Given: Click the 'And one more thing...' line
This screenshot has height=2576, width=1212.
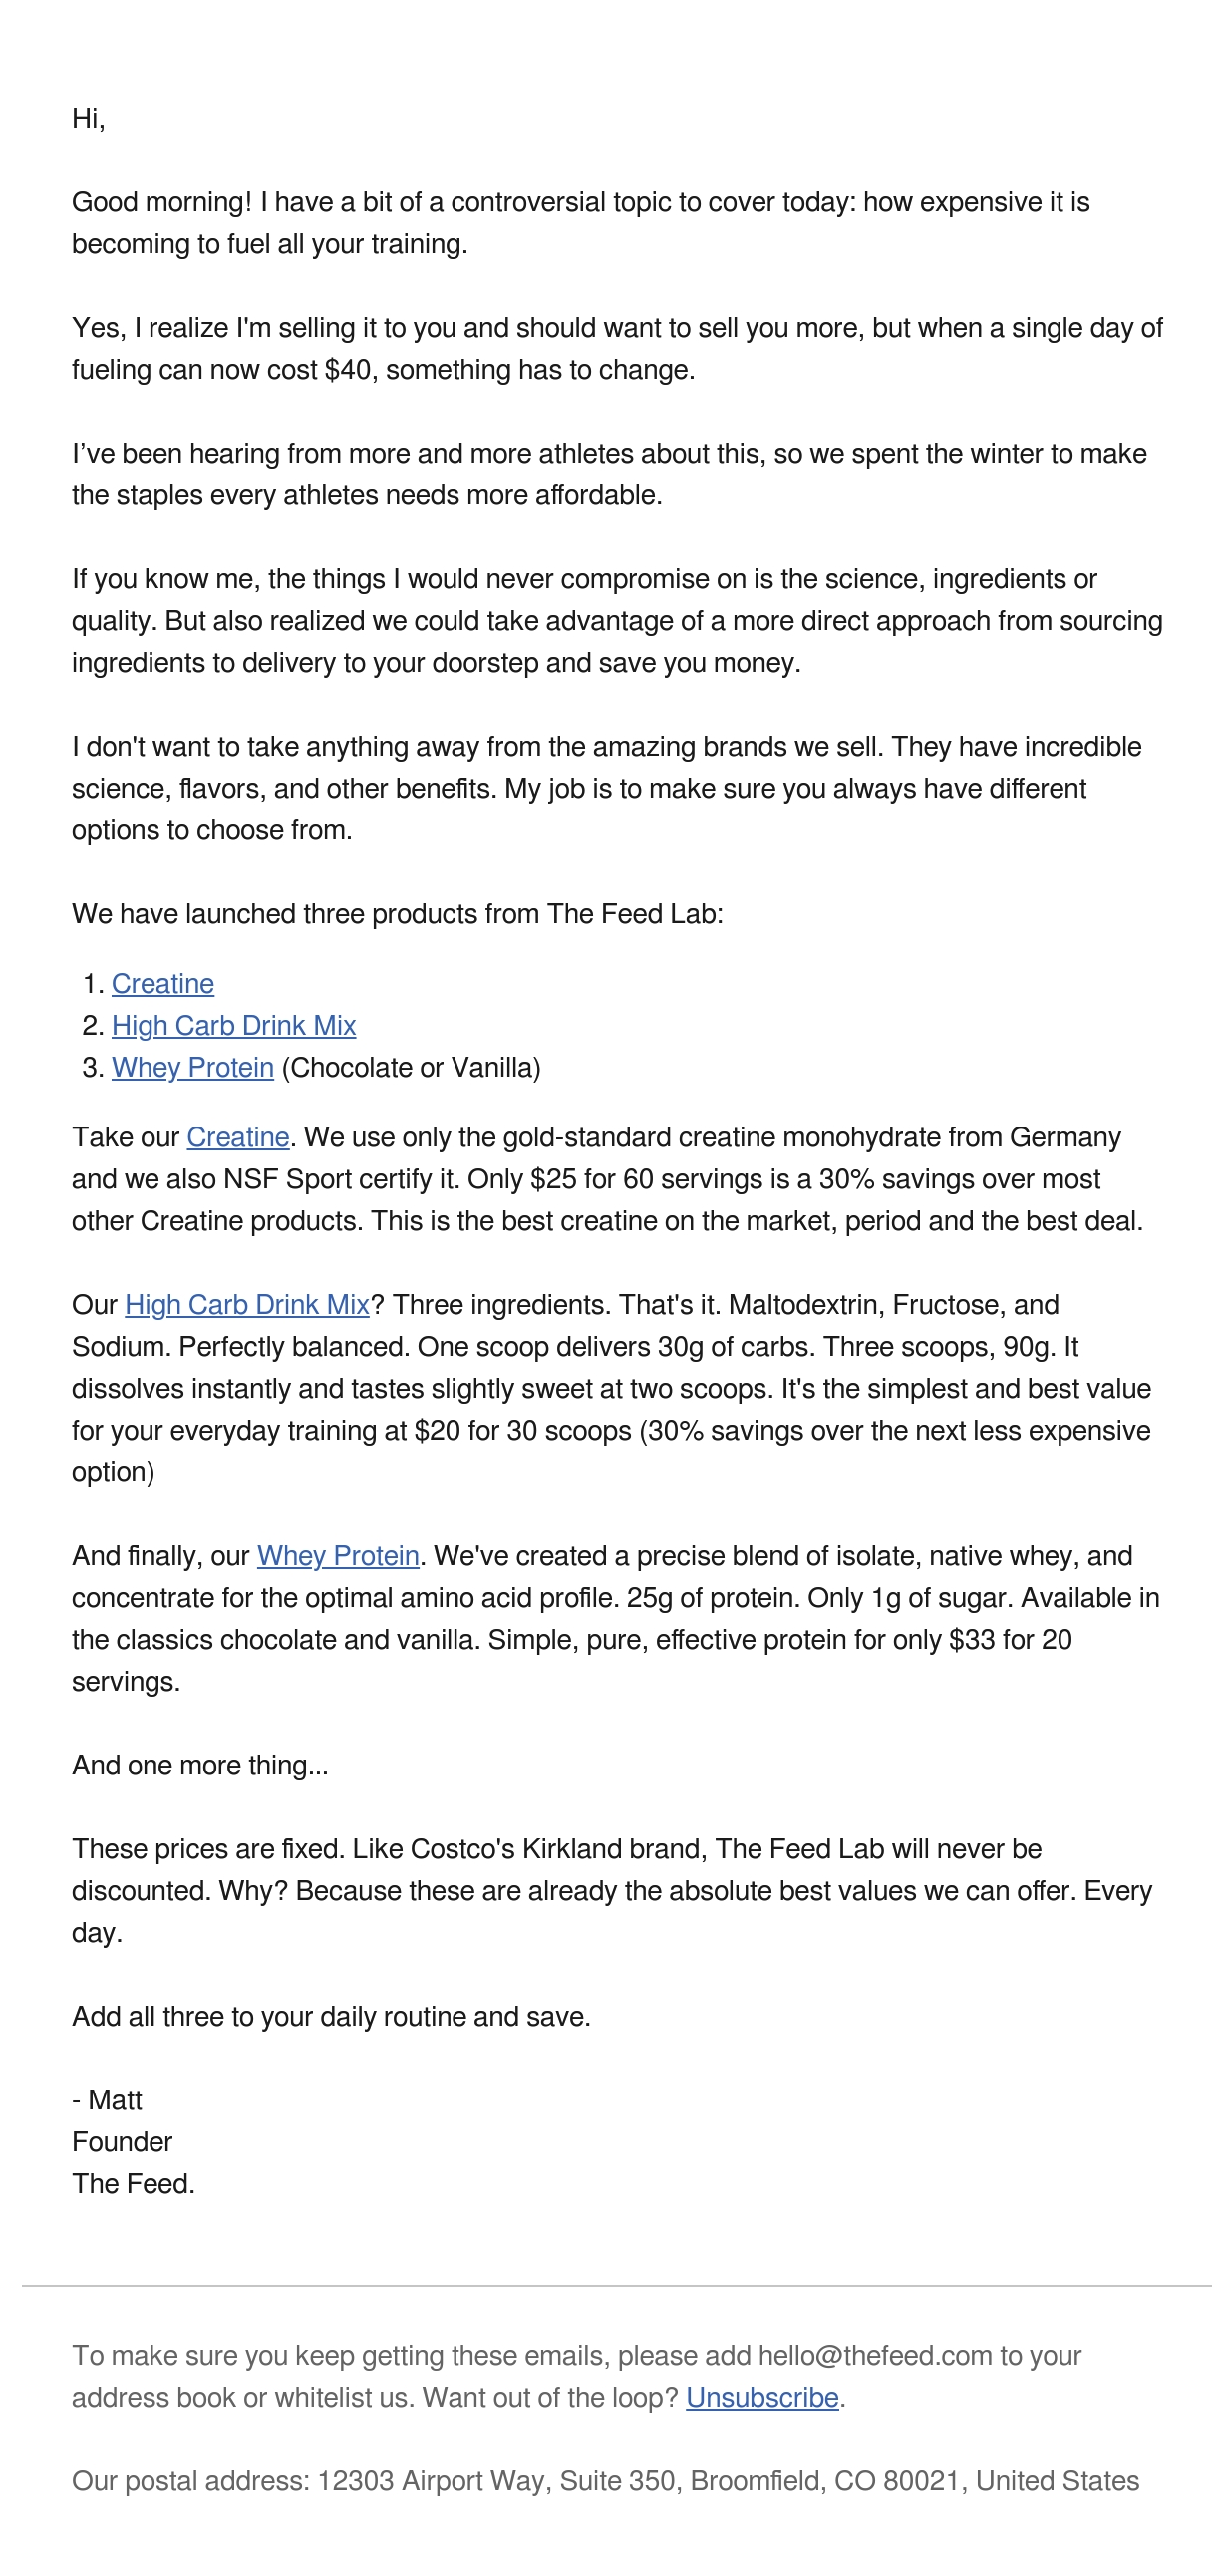Looking at the screenshot, I should point(200,1766).
